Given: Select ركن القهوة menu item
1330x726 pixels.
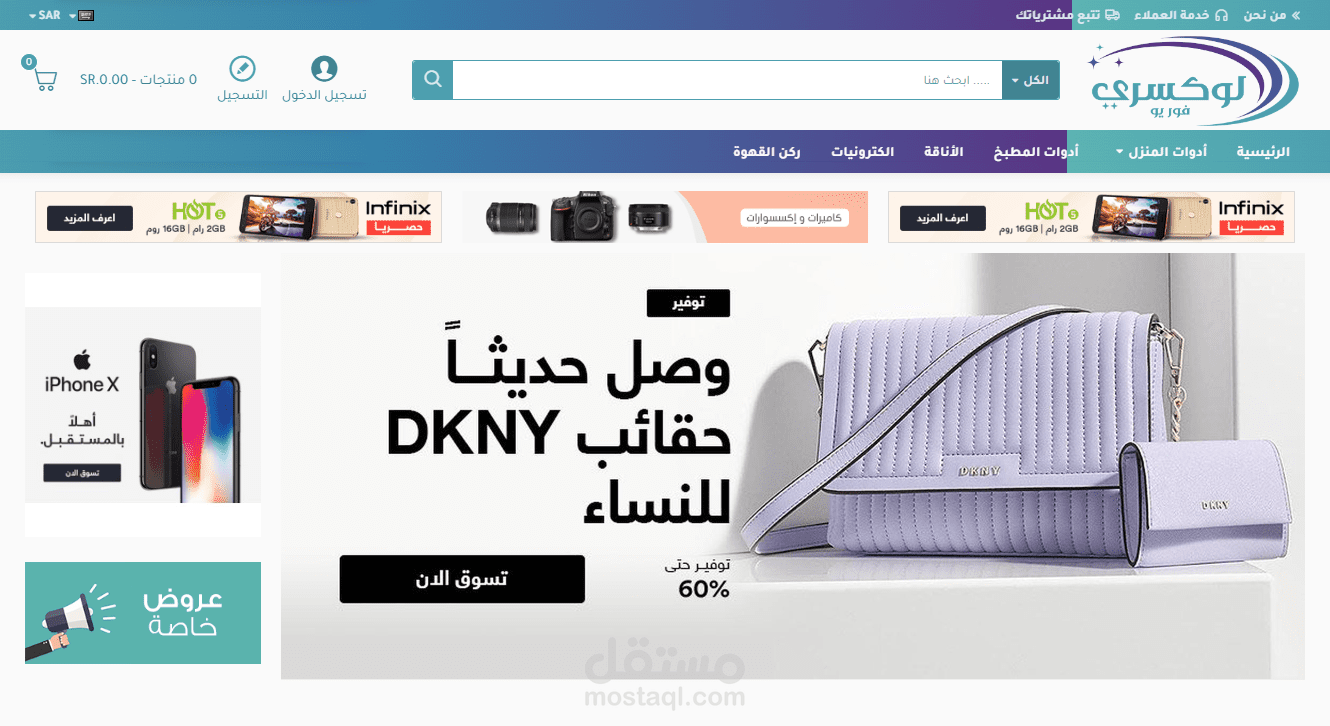Looking at the screenshot, I should [767, 152].
